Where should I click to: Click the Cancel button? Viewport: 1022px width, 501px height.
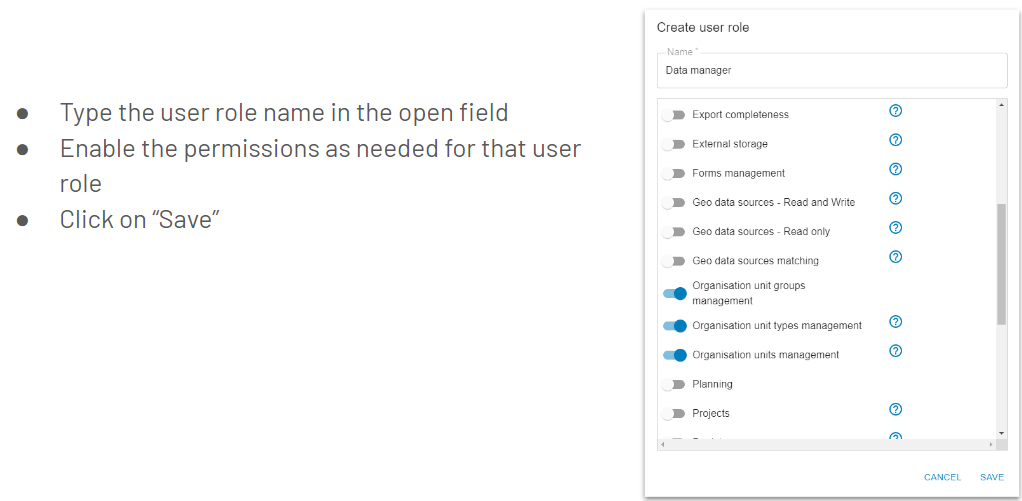click(x=942, y=478)
